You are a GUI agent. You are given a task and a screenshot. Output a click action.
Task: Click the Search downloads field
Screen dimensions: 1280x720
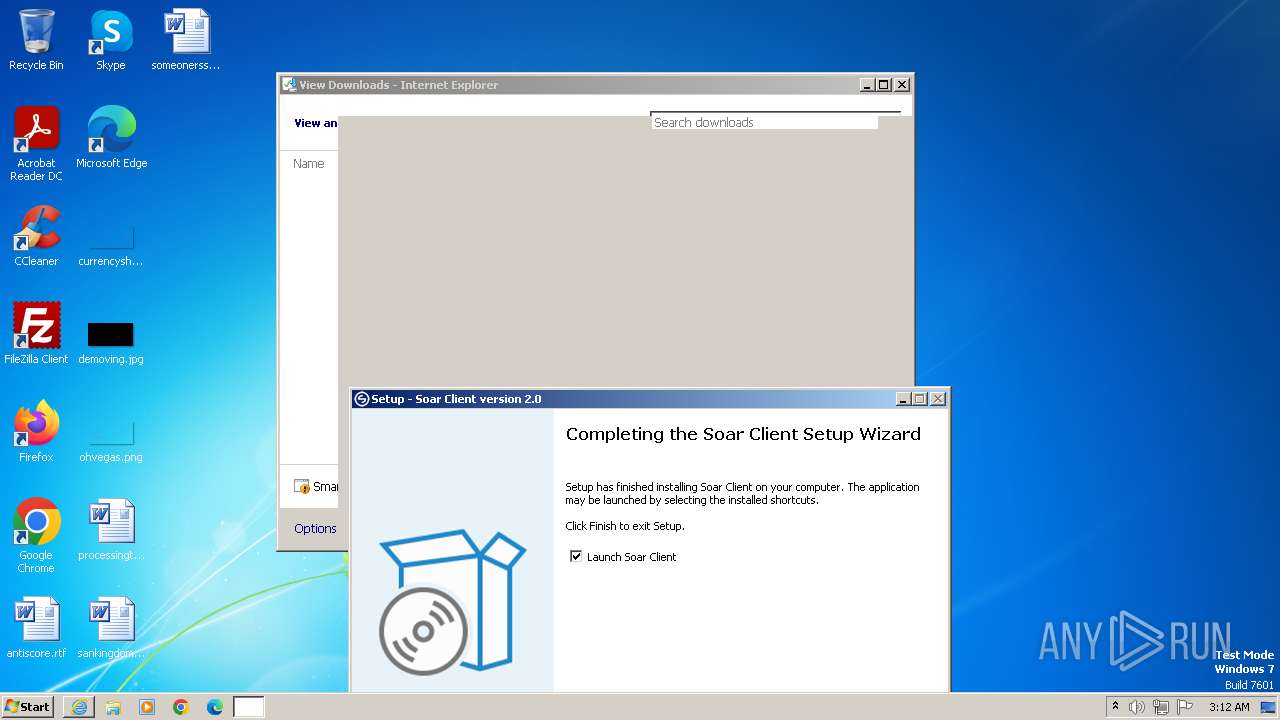click(765, 122)
